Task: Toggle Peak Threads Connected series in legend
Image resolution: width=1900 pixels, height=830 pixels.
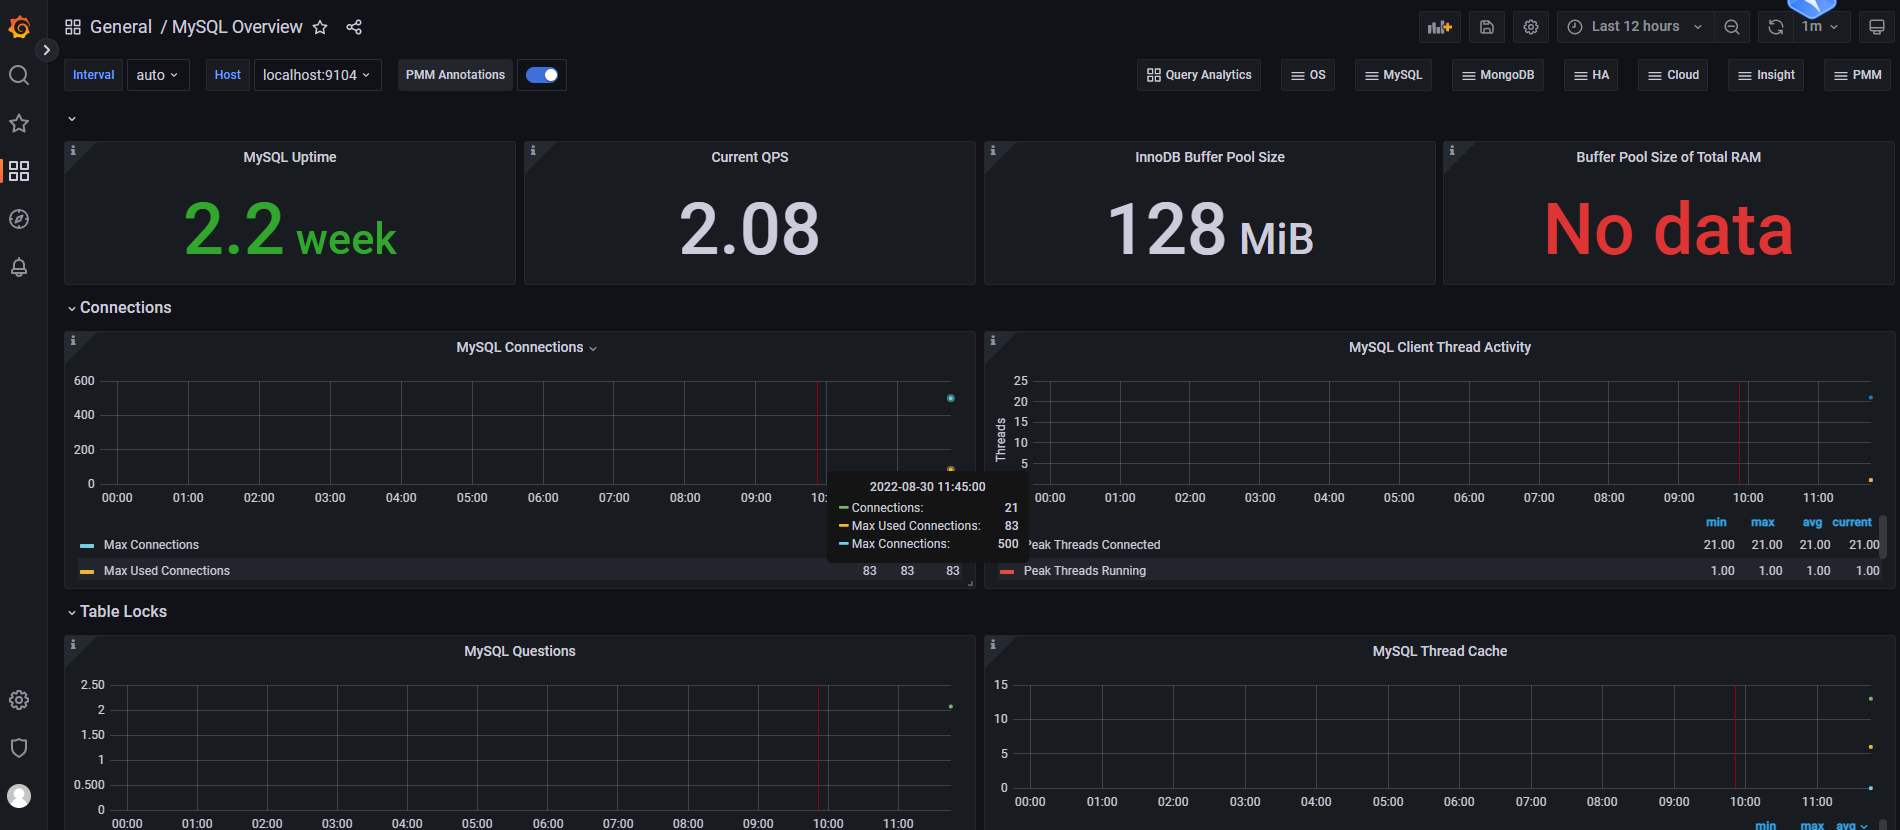Action: 1093,545
